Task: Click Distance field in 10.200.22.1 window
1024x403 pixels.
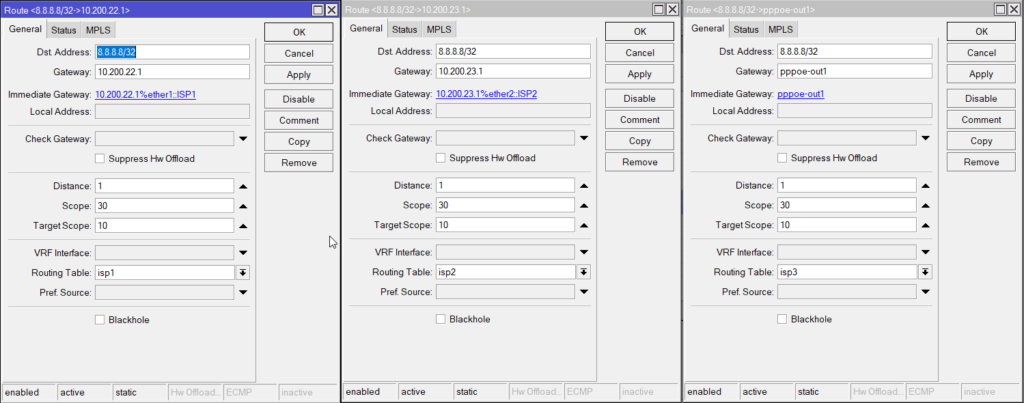Action: 165,186
